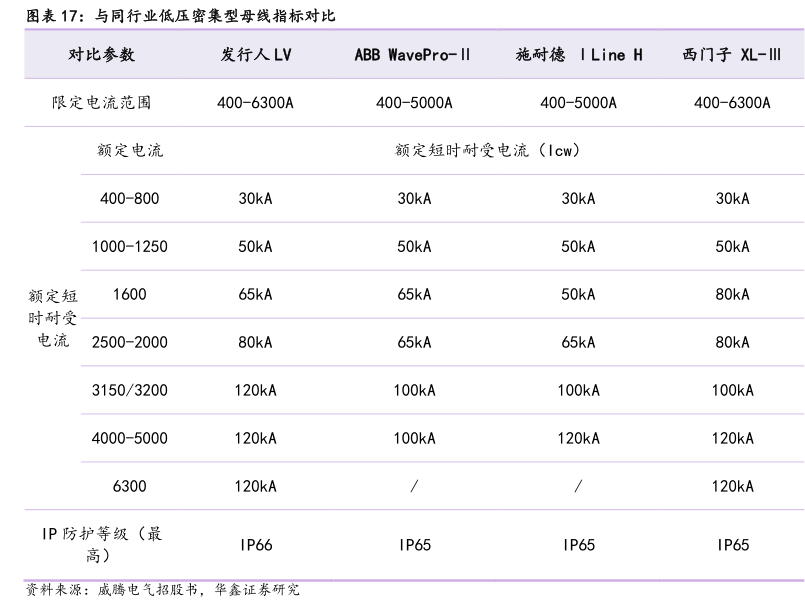Click 发行人 LV value in 400-800 row
This screenshot has height=608, width=805.
pos(255,198)
